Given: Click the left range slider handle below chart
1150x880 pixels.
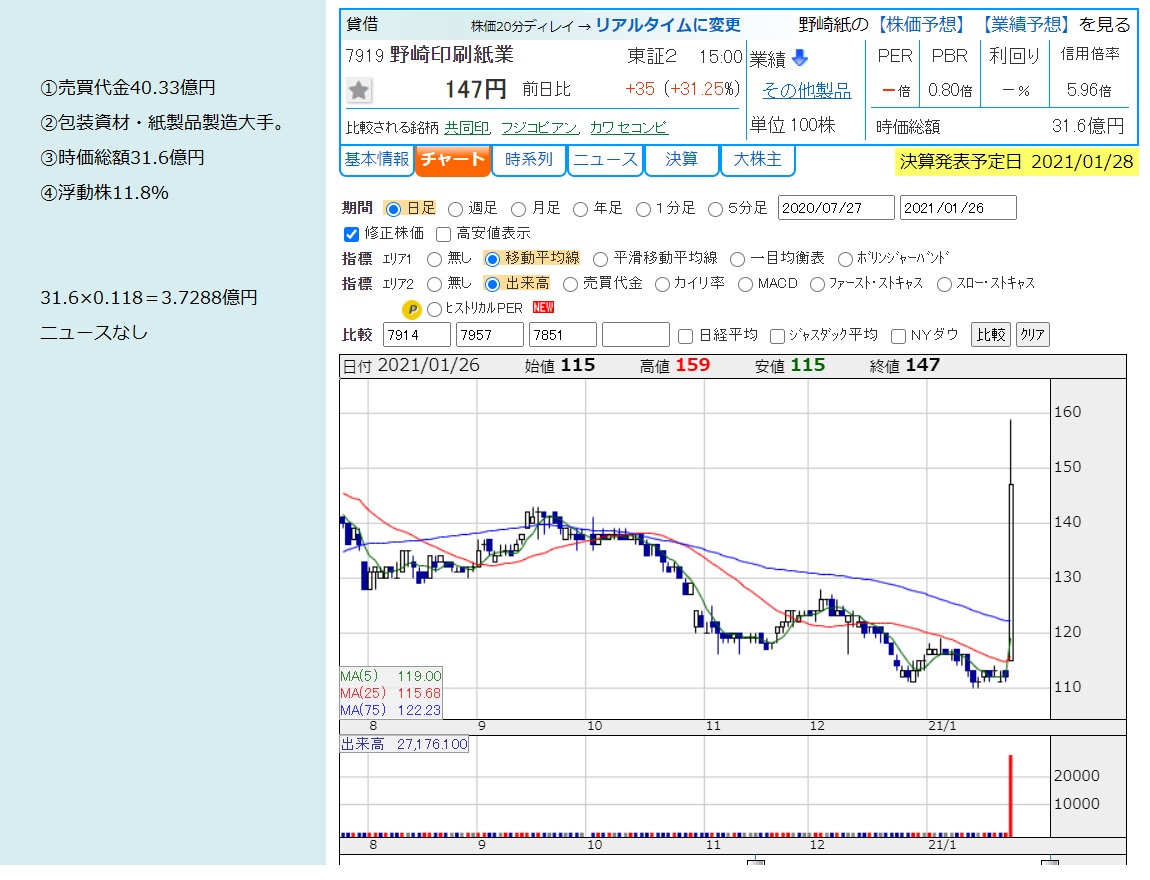Looking at the screenshot, I should [756, 861].
